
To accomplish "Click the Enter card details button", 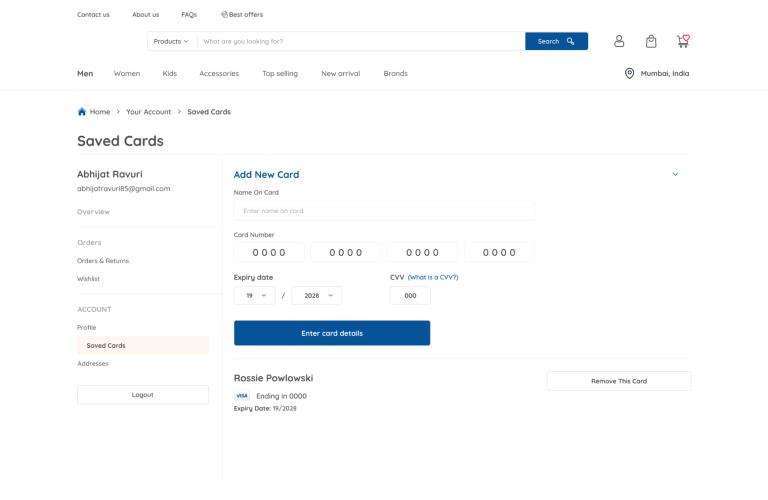I will (332, 333).
